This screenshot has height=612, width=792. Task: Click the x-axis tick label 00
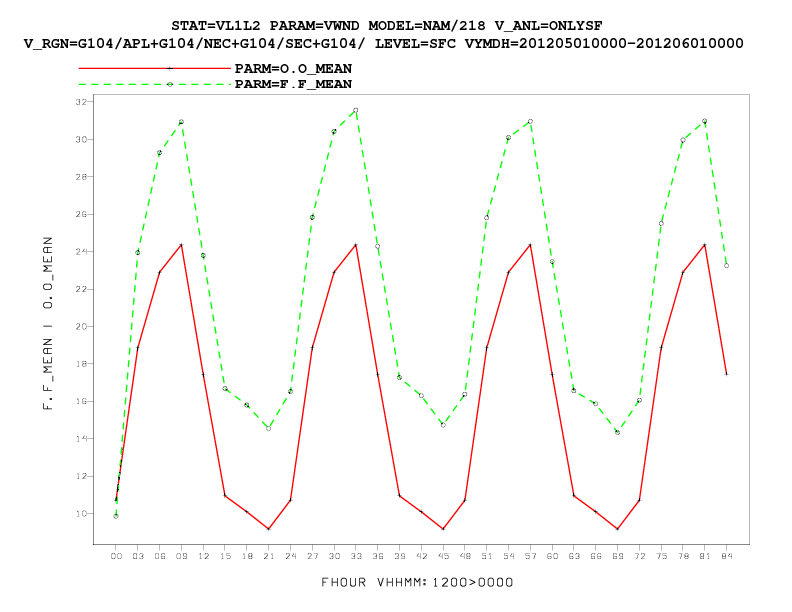click(x=116, y=556)
